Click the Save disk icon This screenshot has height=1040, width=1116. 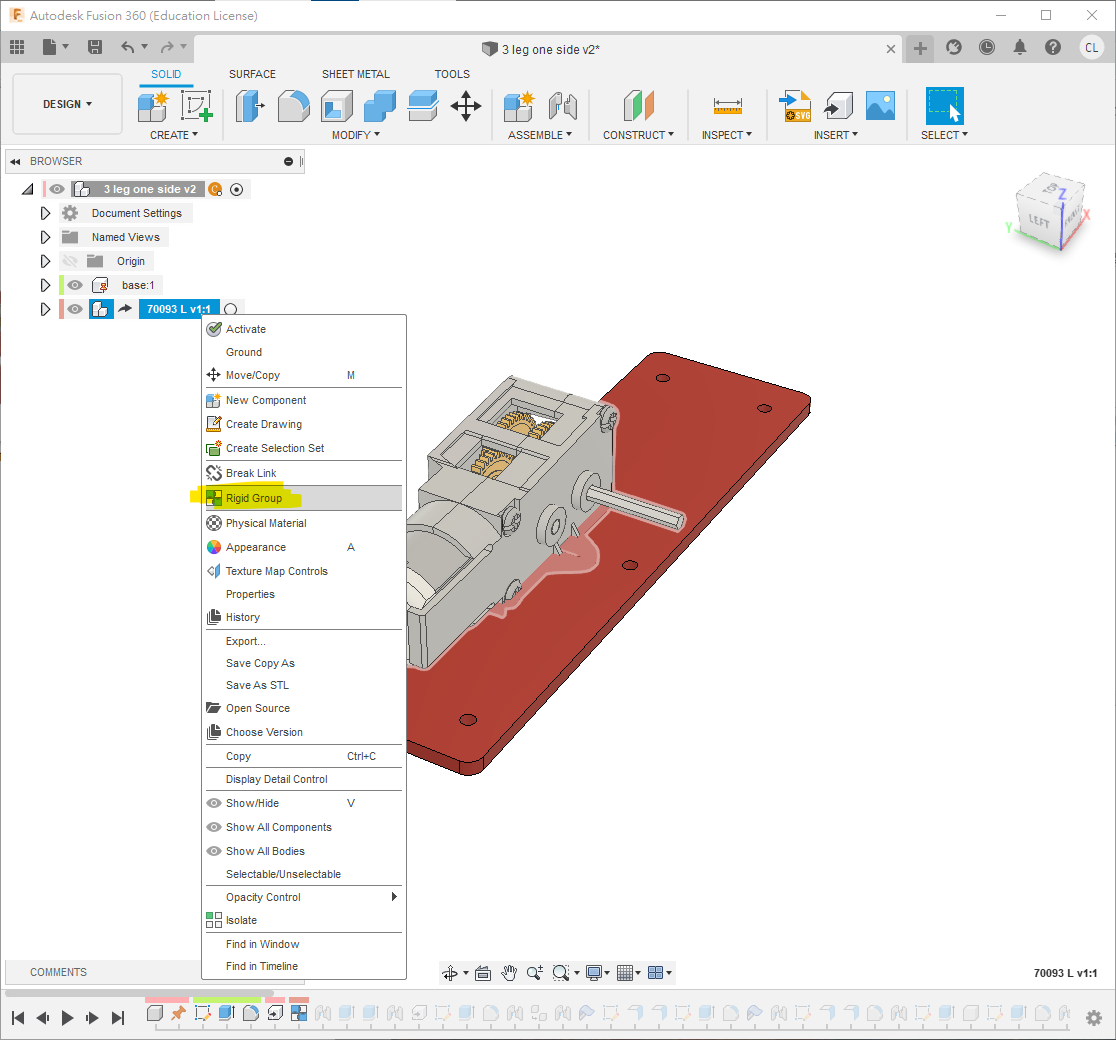tap(95, 47)
